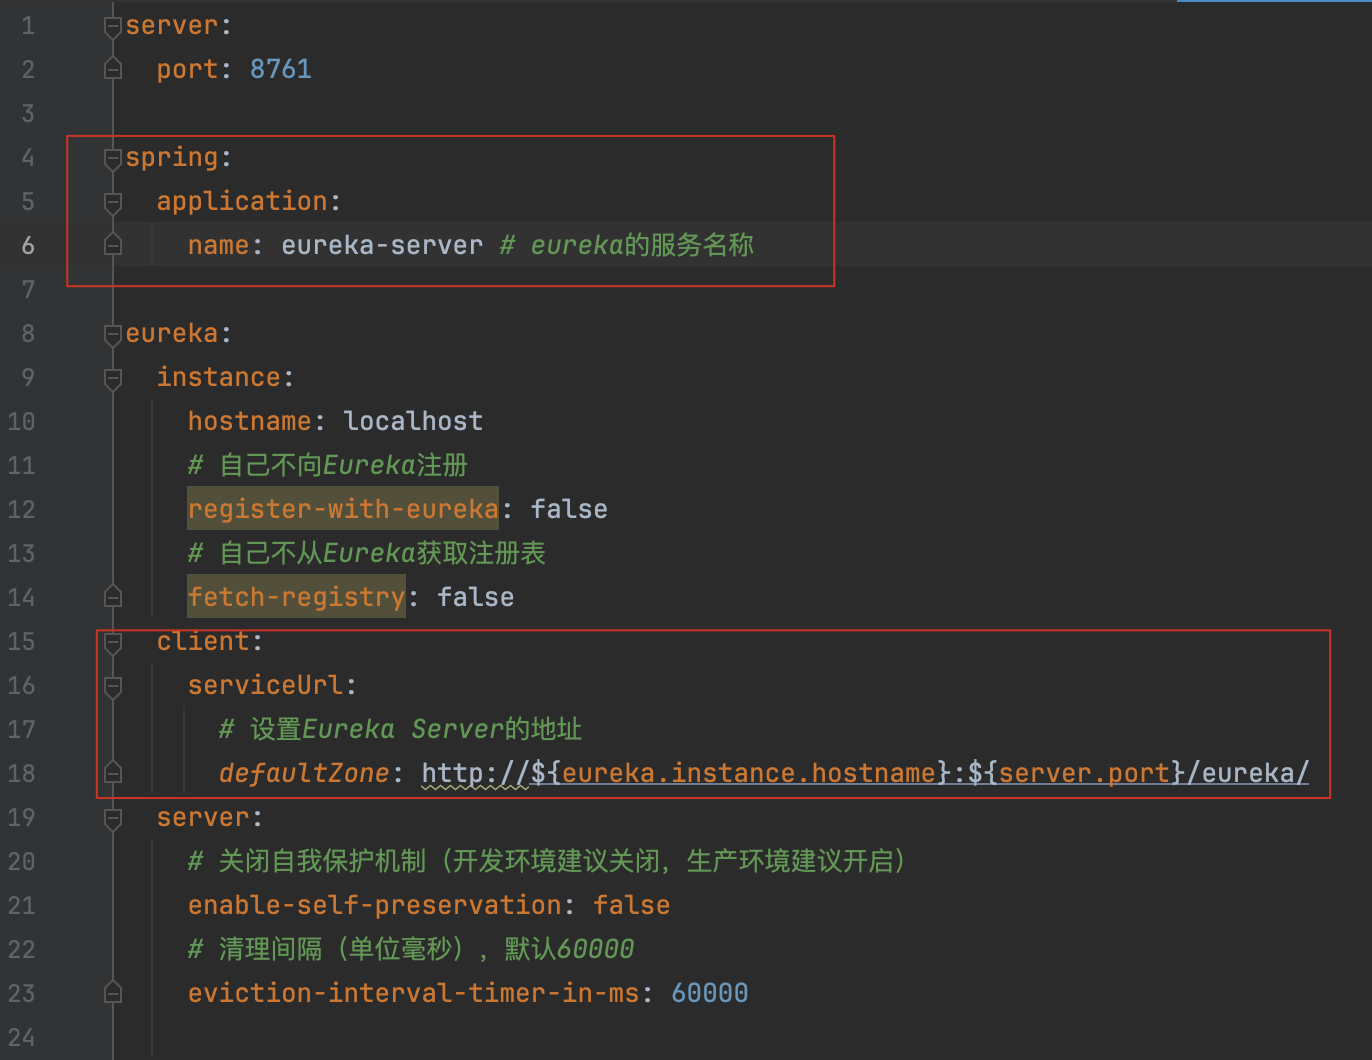This screenshot has height=1060, width=1372.
Task: Click line number 6 in the gutter
Action: [28, 245]
